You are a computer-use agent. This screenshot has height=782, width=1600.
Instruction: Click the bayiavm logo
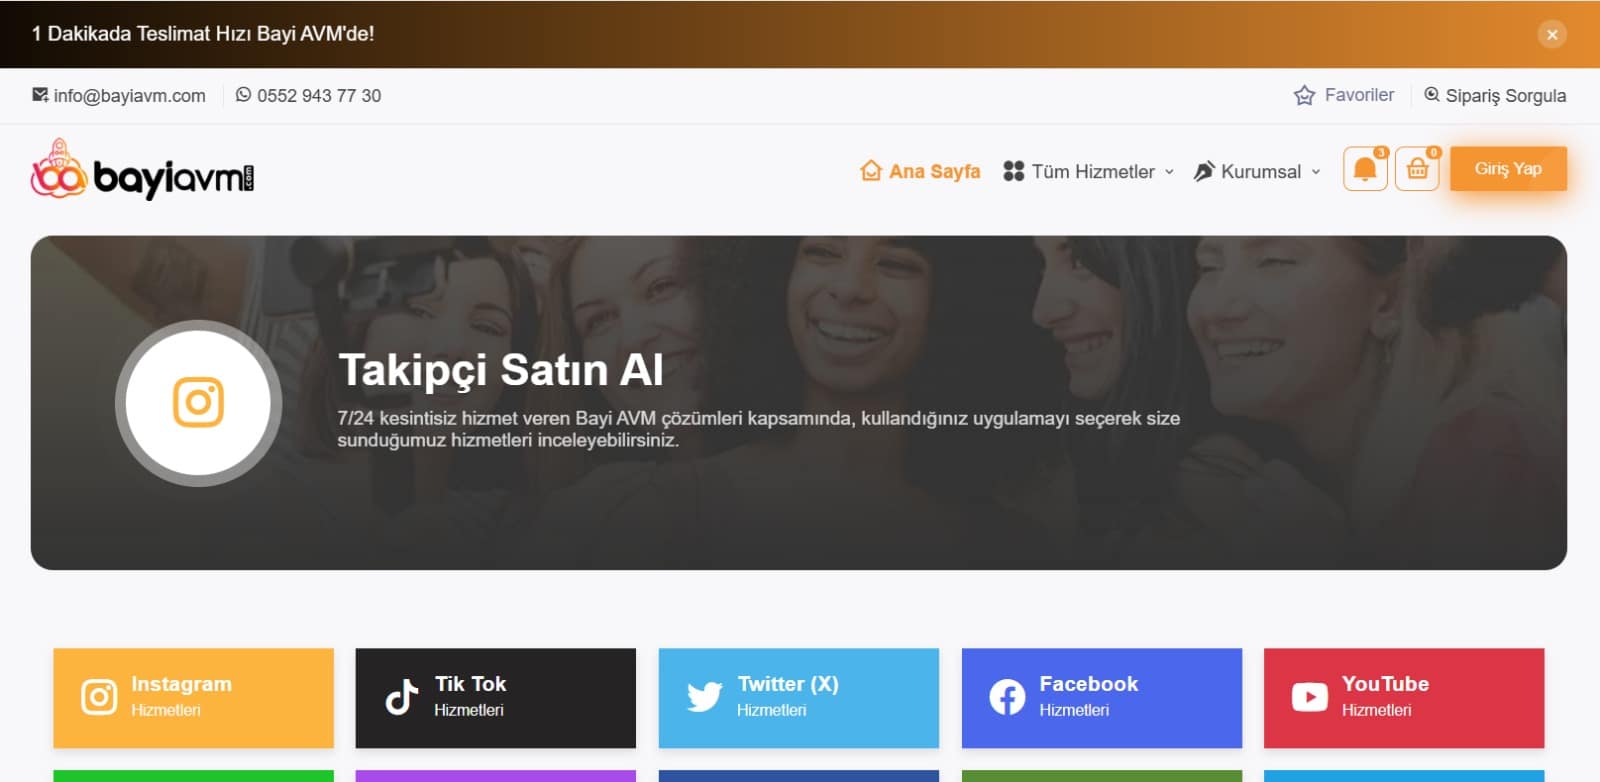coord(142,170)
